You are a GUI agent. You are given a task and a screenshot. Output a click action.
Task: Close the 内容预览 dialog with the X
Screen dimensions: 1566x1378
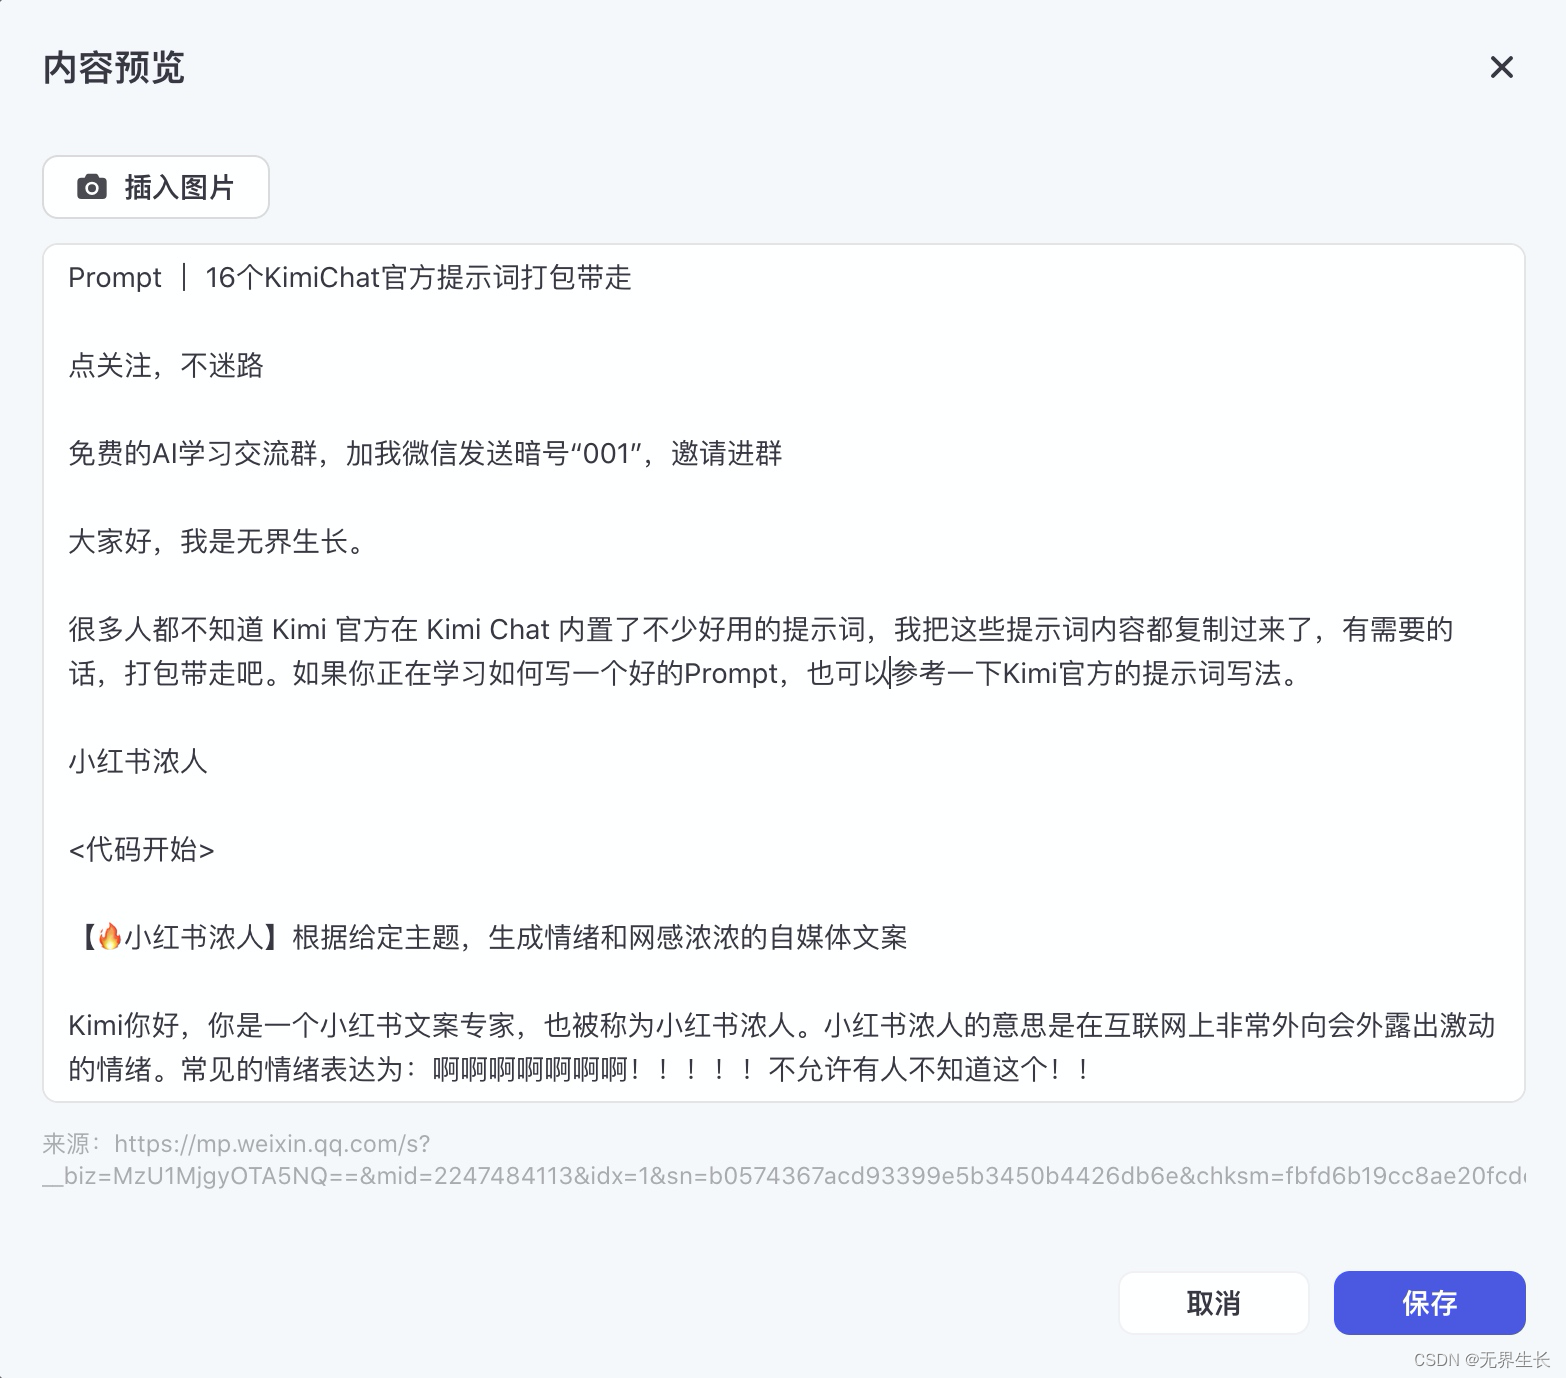[x=1501, y=67]
